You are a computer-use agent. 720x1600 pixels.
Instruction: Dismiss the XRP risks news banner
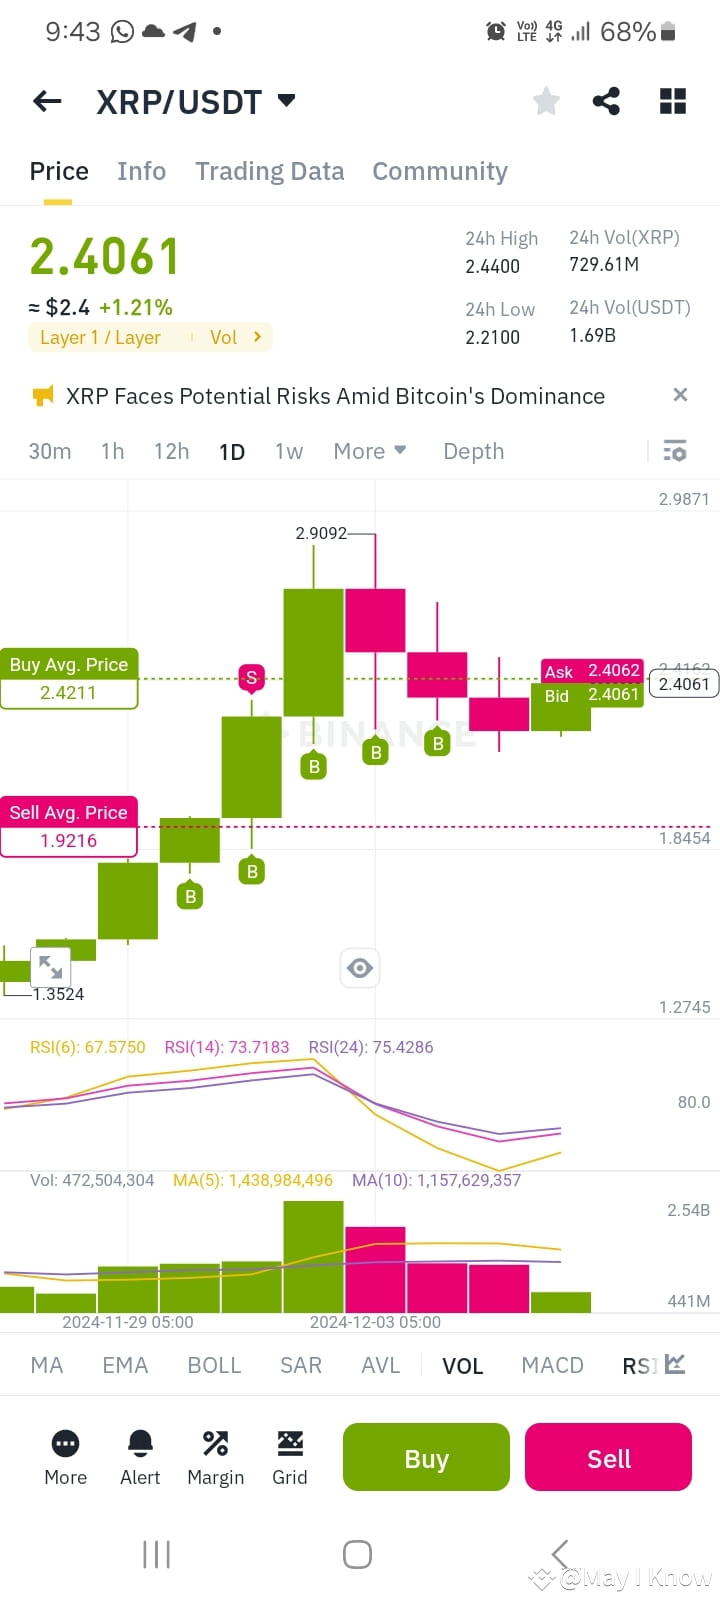point(680,395)
